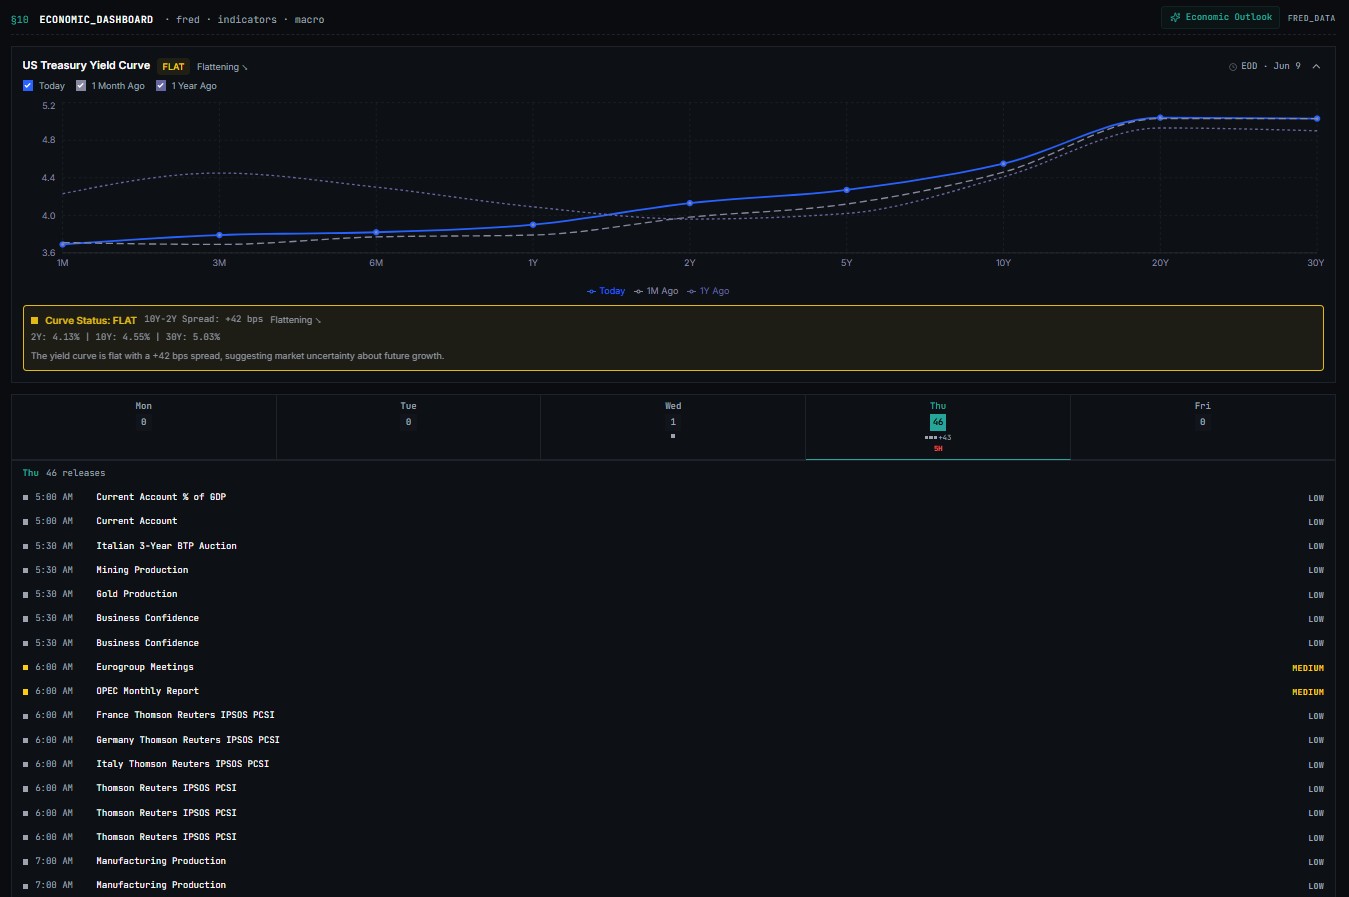Viewport: 1349px width, 897px height.
Task: Open Italy Thomson Reuters IPSOS PCSI row
Action: coord(673,764)
